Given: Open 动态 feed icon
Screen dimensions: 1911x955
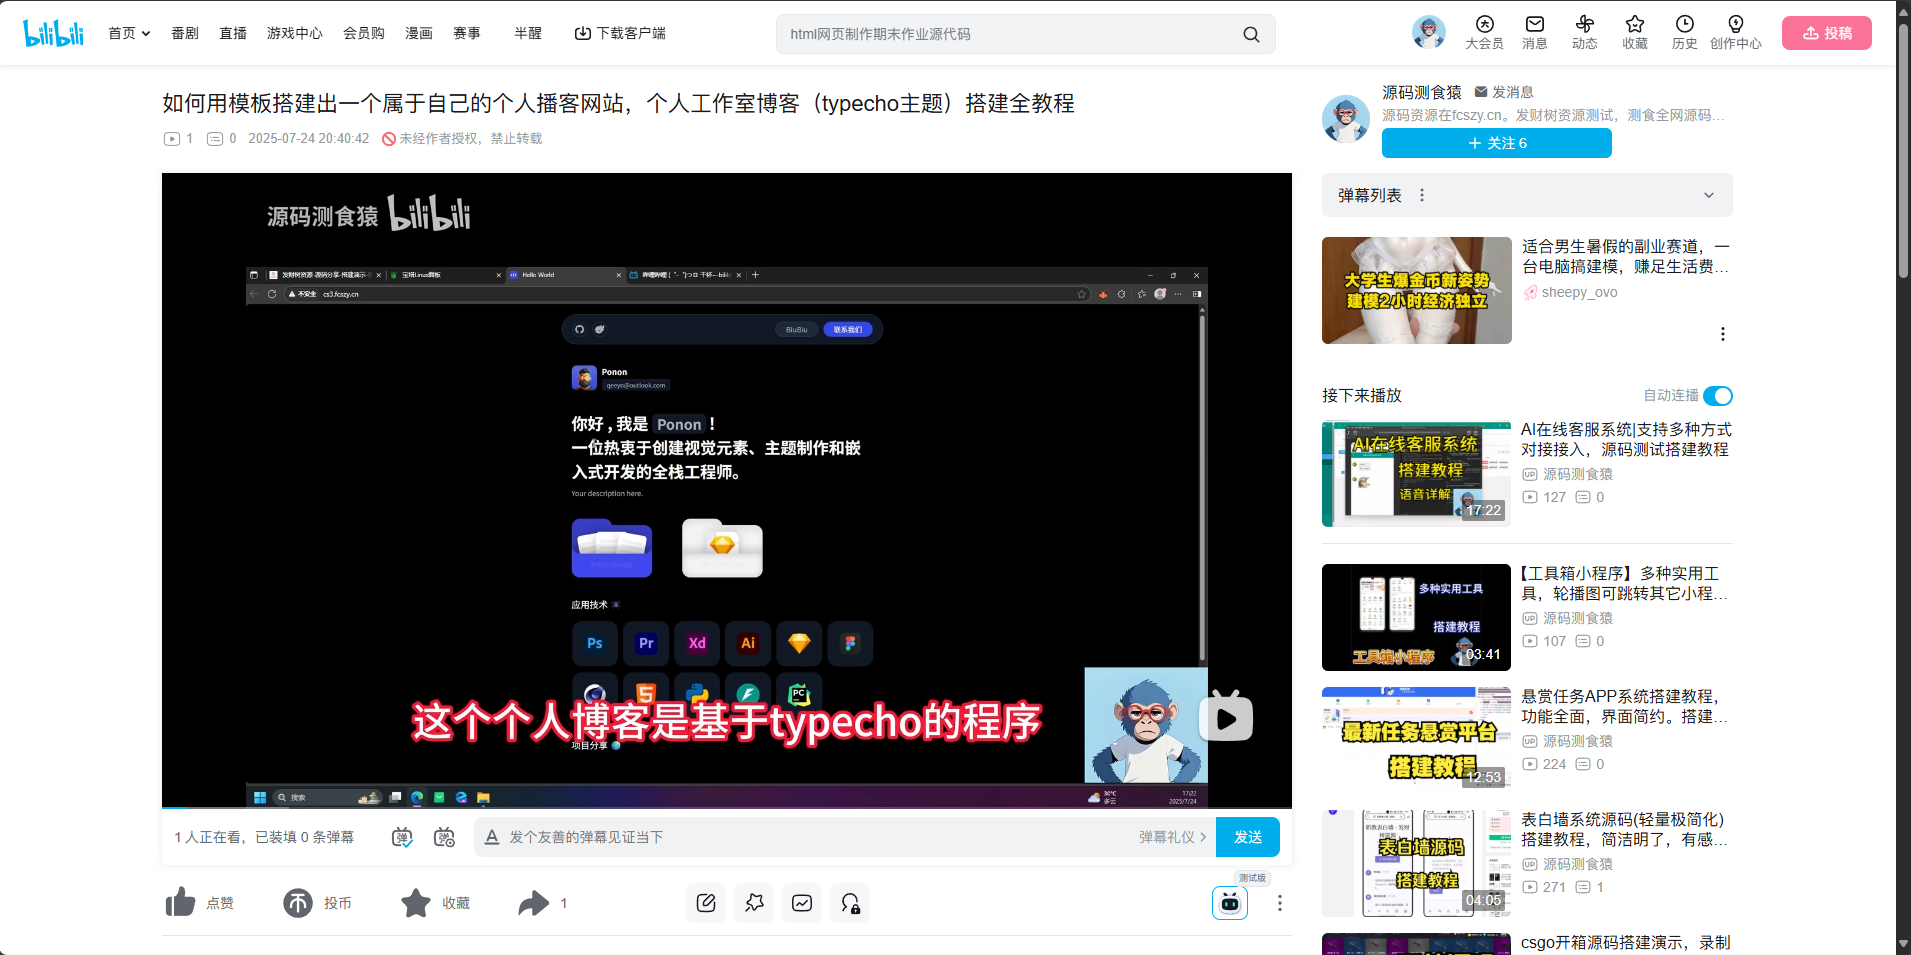Looking at the screenshot, I should (x=1585, y=33).
